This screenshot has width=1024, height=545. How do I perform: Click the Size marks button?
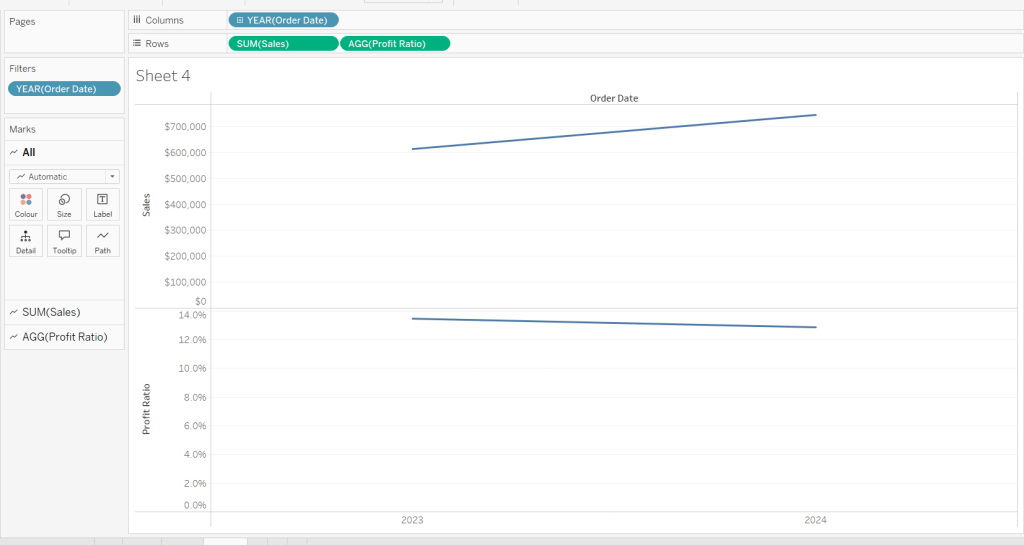point(64,204)
